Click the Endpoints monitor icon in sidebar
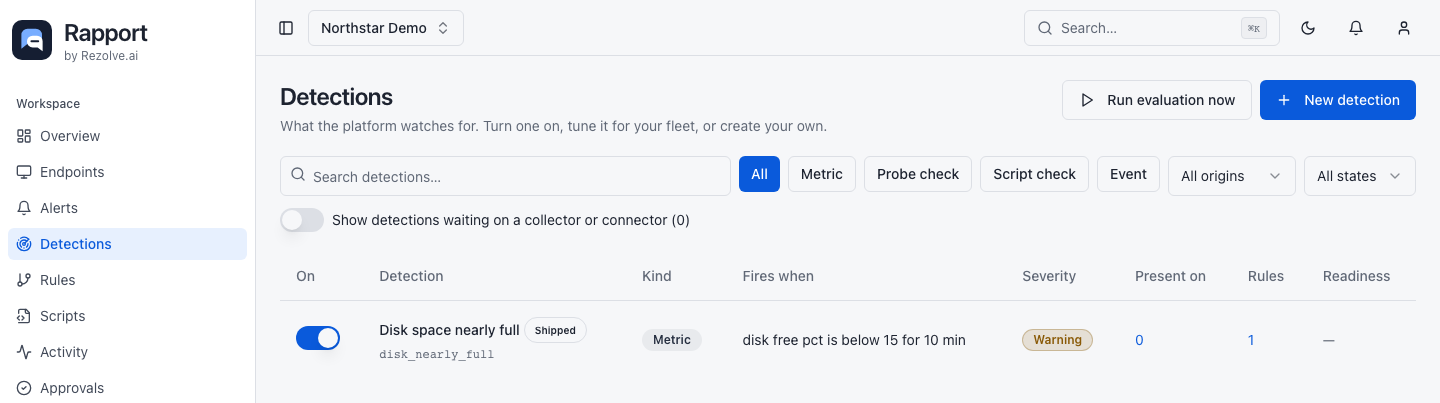The width and height of the screenshot is (1440, 403). (x=24, y=172)
